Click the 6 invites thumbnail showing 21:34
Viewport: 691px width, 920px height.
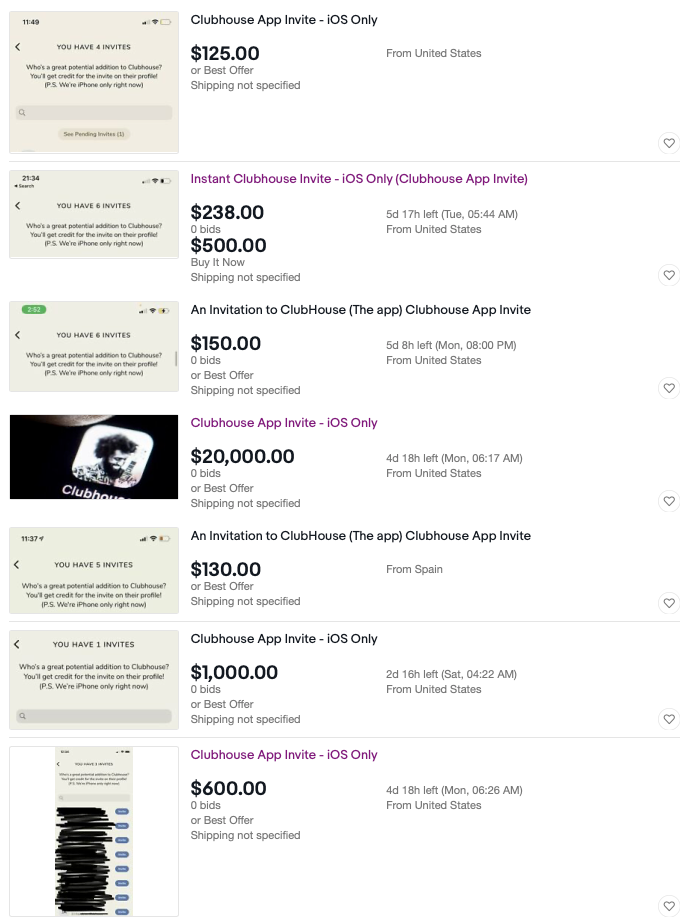click(x=94, y=214)
